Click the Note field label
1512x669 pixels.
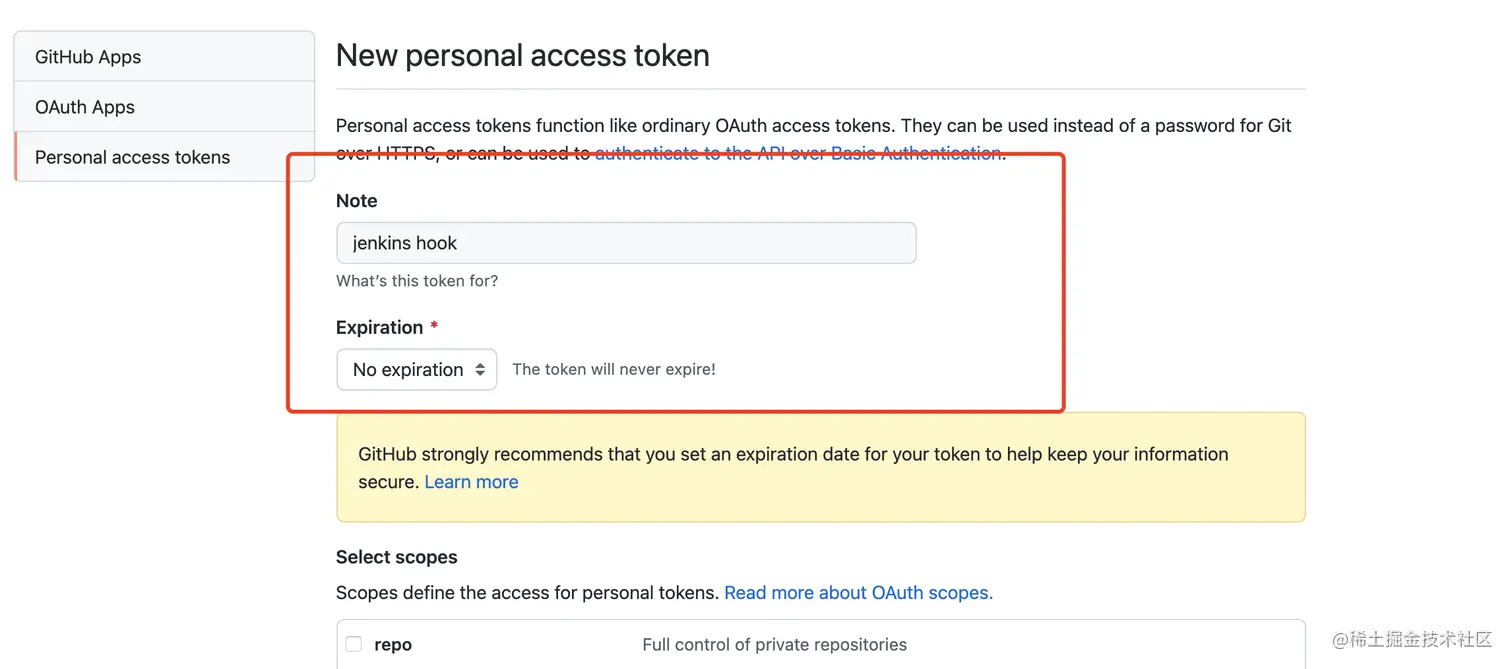tap(357, 200)
